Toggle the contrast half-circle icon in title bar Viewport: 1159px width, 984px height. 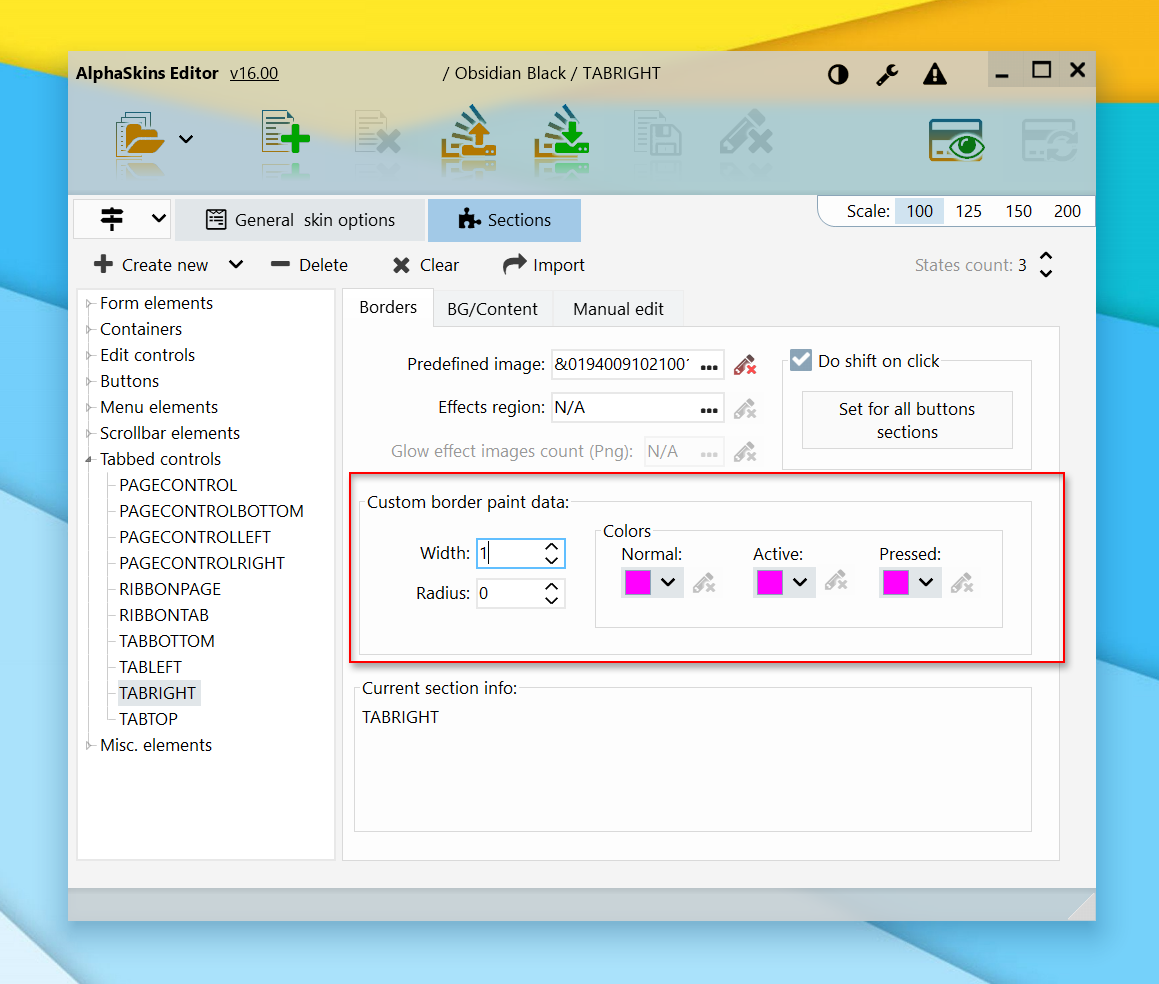click(x=838, y=74)
